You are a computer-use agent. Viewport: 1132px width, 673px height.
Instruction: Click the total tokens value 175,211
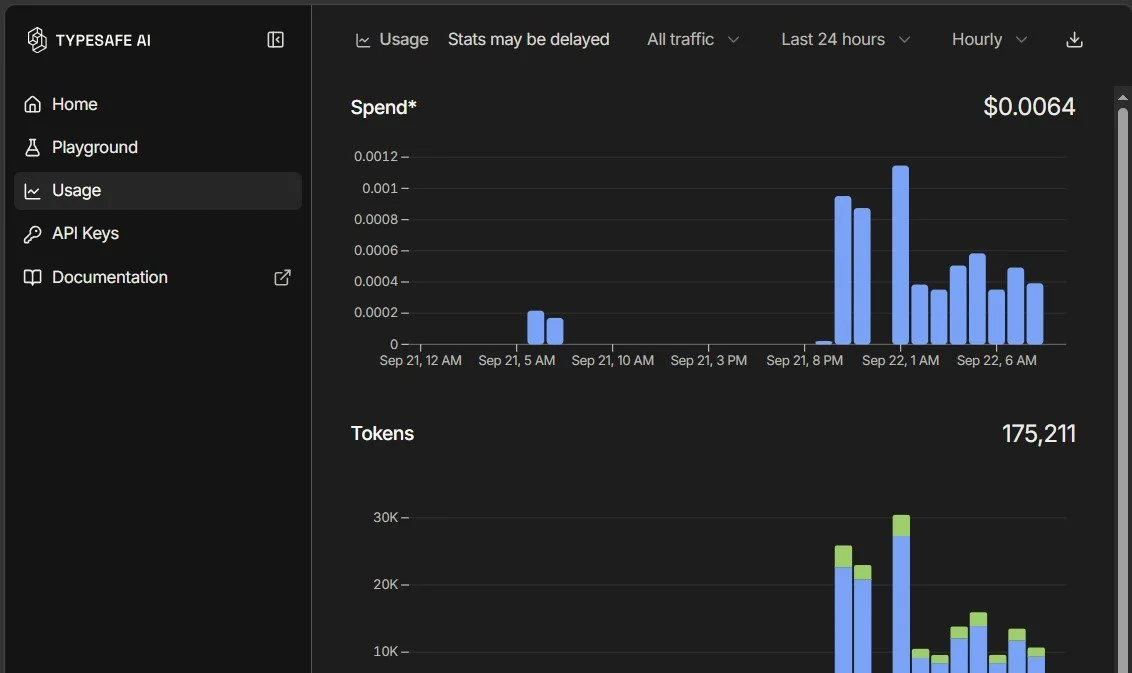point(1039,433)
